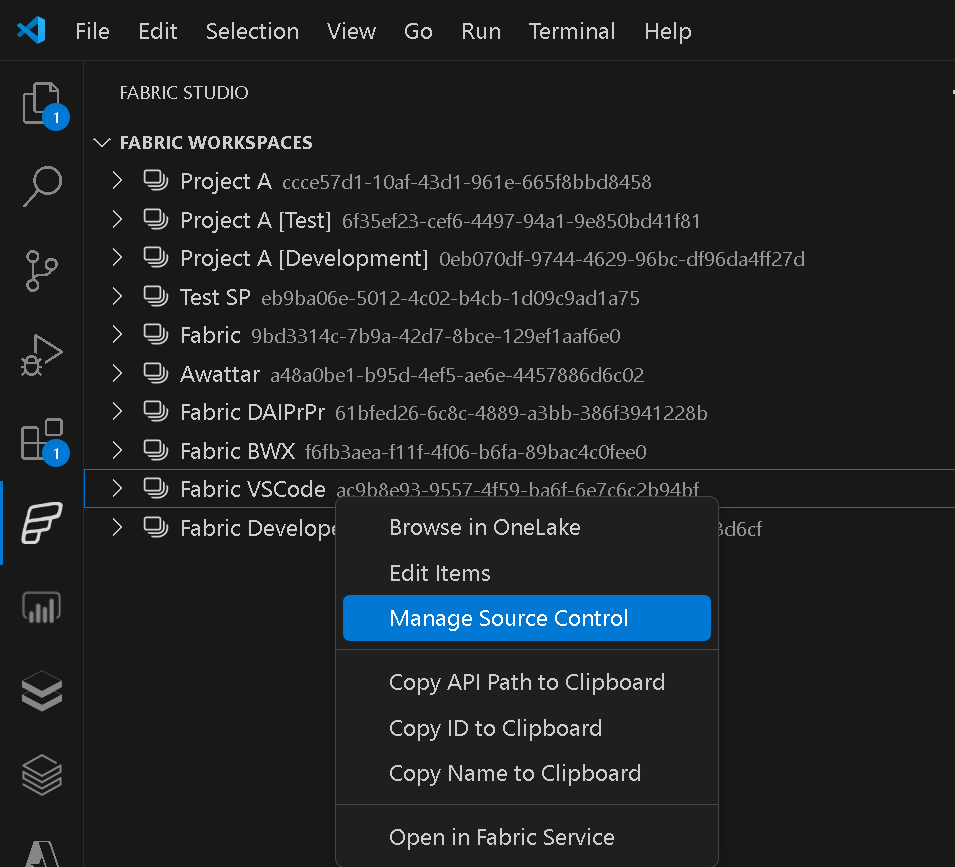Image resolution: width=955 pixels, height=867 pixels.
Task: Open Run and Debug view icon
Action: coord(42,355)
